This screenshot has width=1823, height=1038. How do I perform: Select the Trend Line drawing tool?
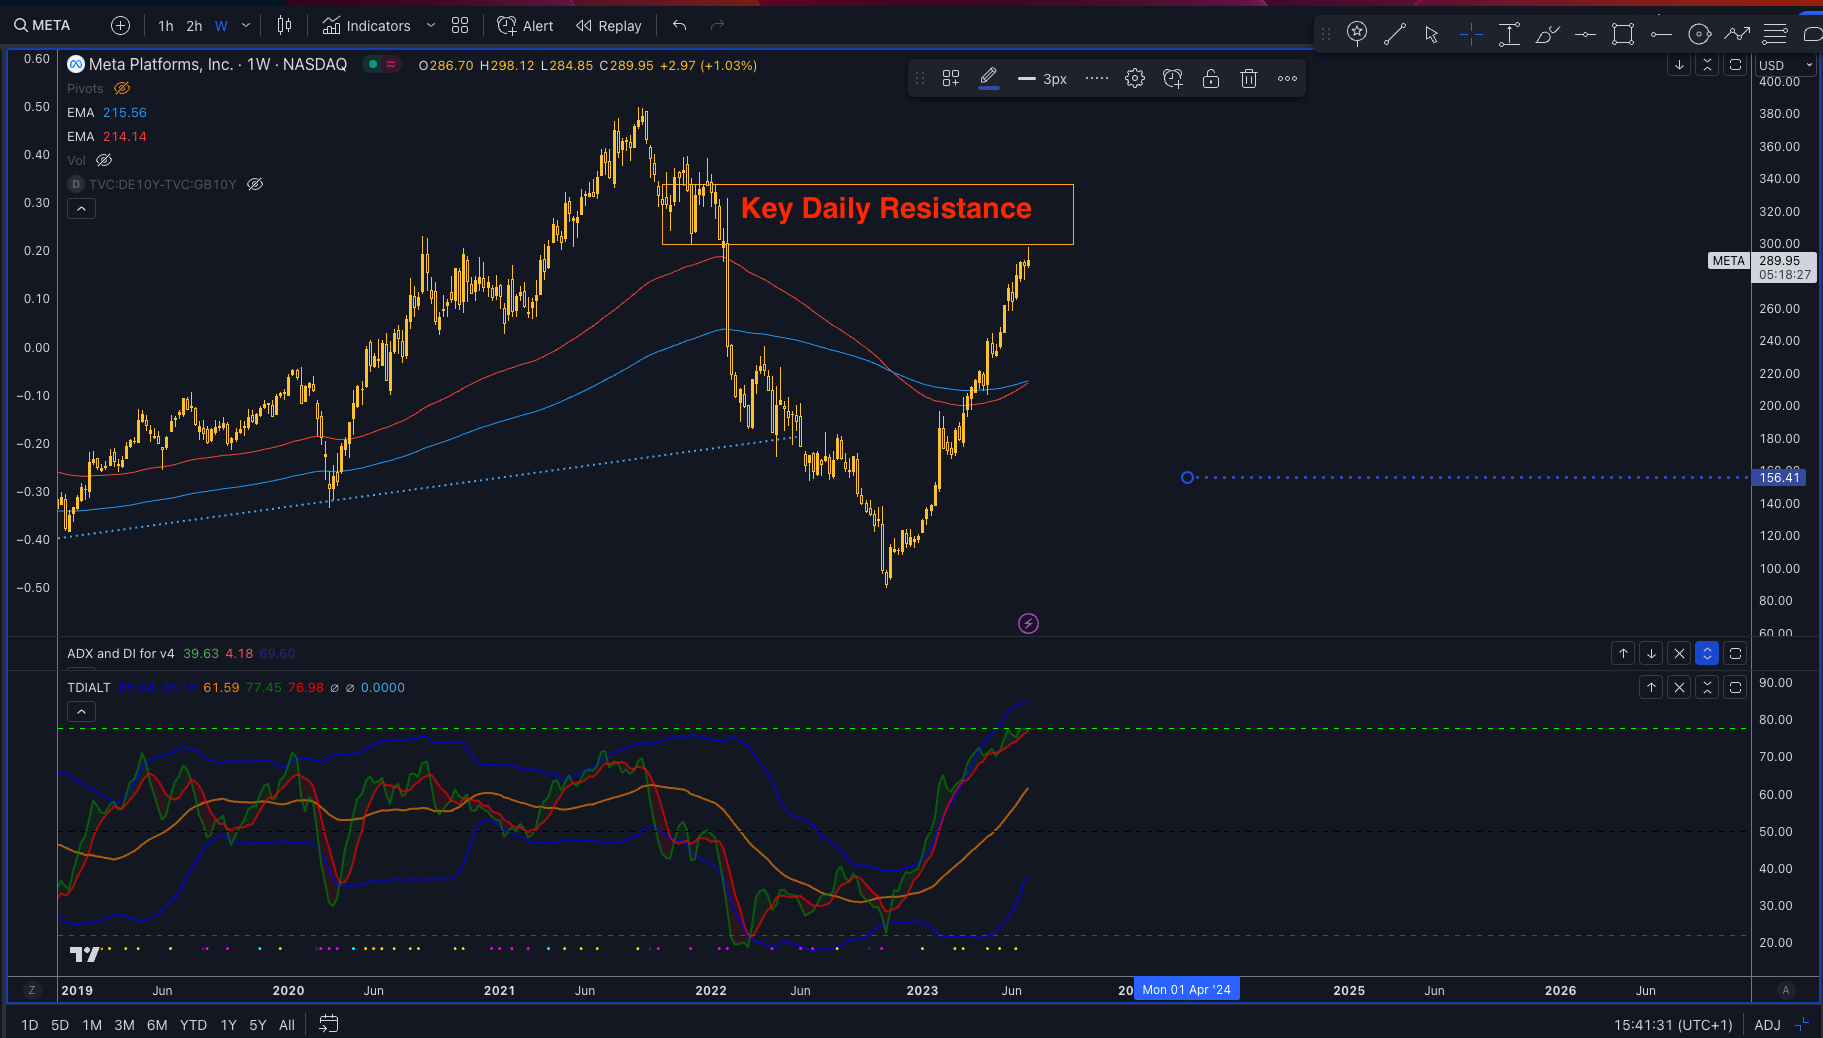pyautogui.click(x=1394, y=34)
